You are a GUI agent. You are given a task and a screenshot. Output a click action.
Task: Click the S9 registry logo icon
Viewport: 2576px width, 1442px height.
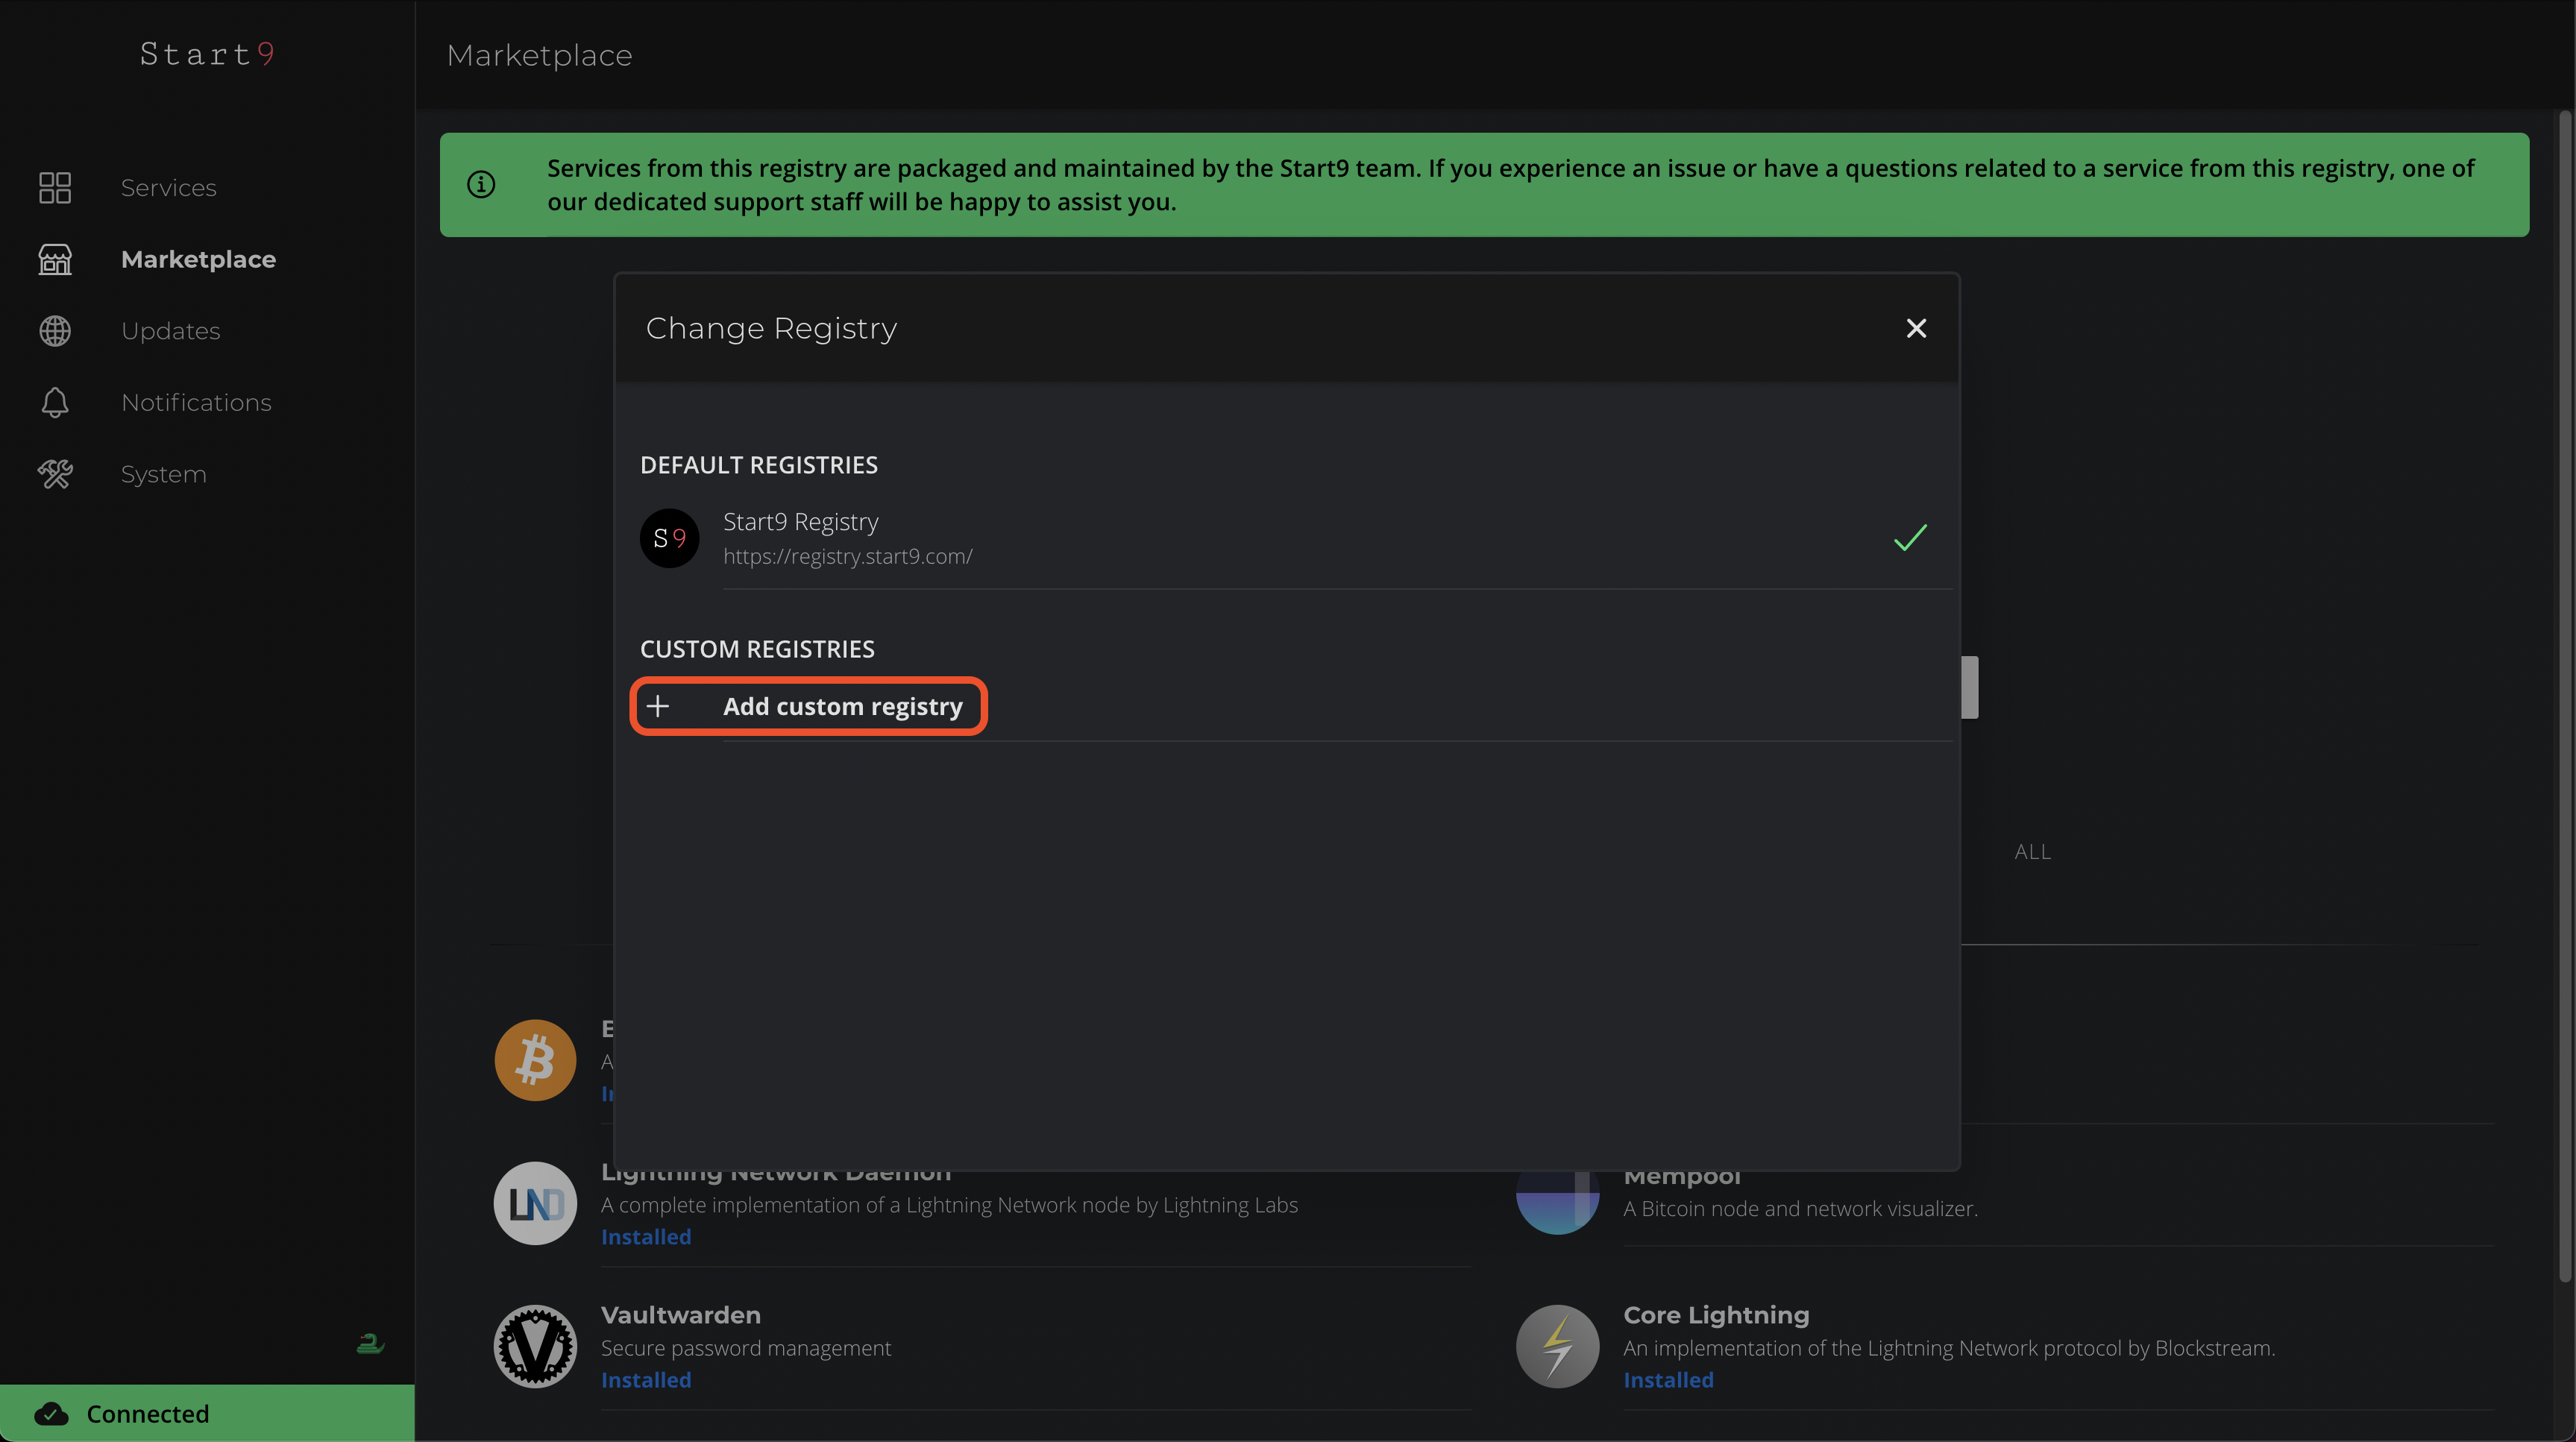[669, 539]
